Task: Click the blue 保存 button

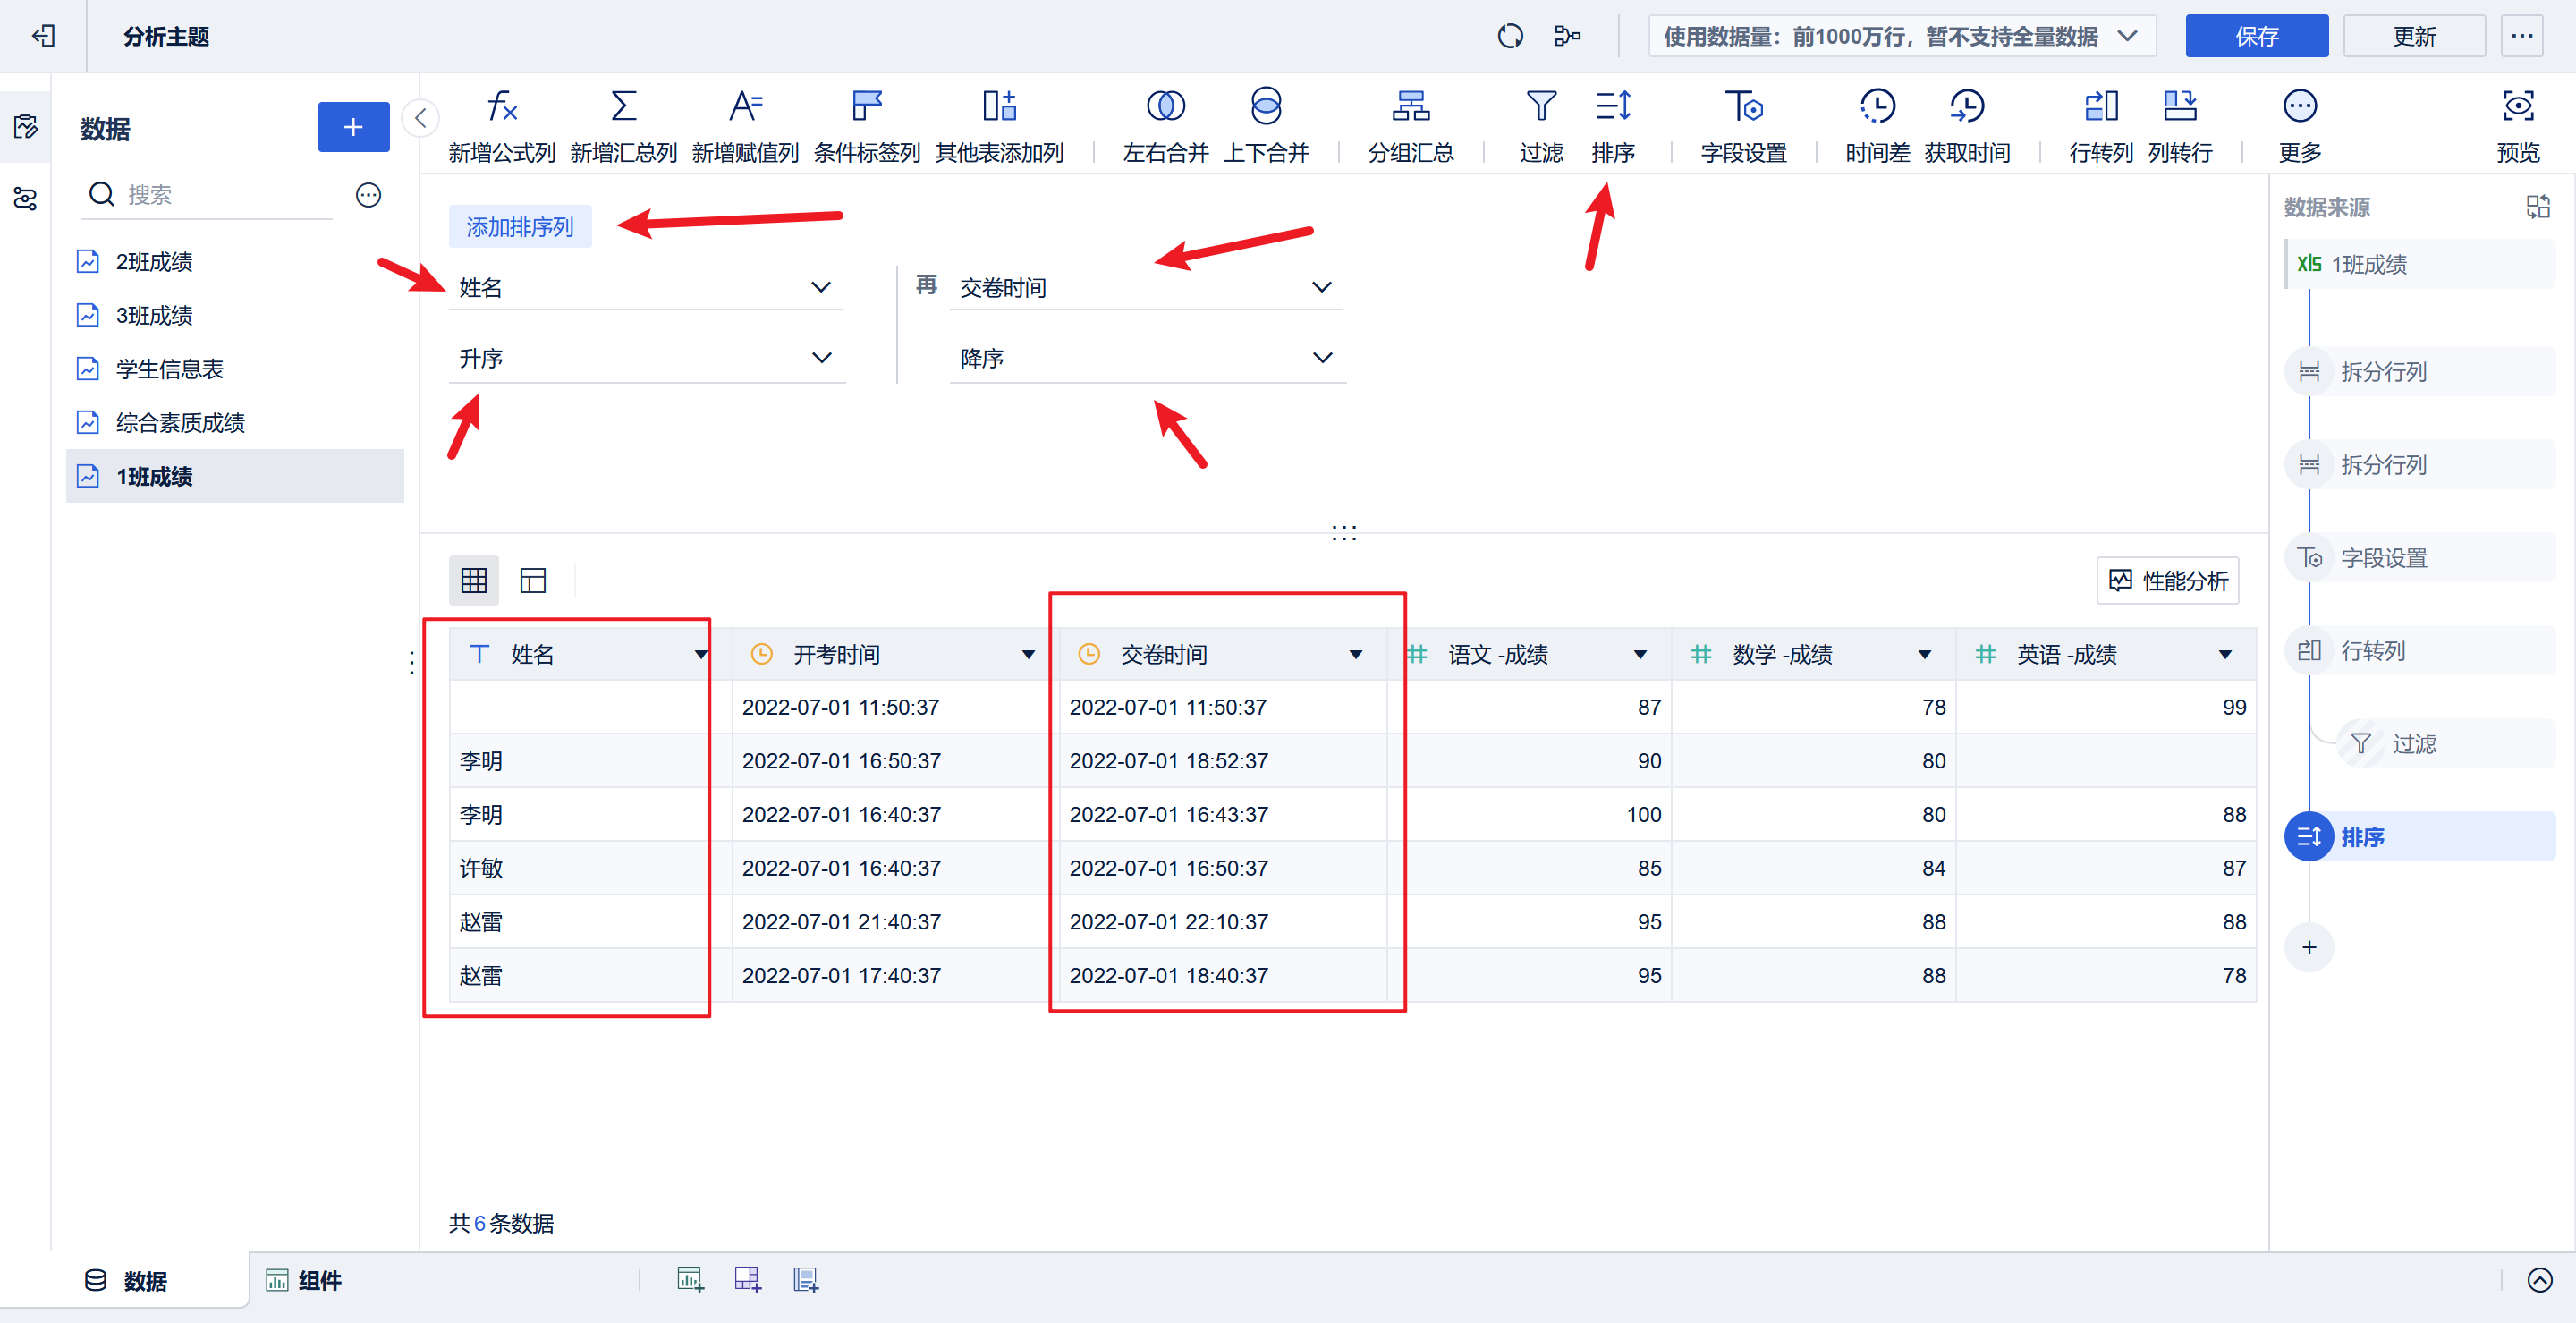Action: (x=2255, y=37)
